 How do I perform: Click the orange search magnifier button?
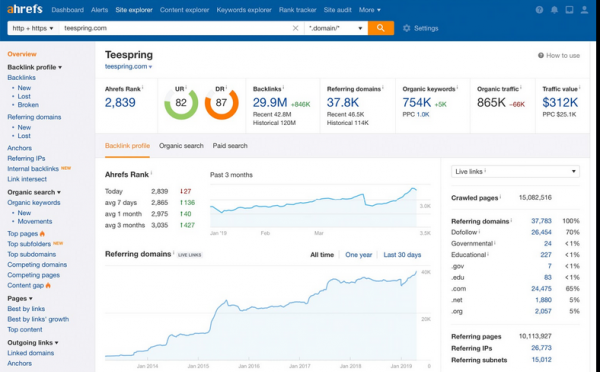[x=381, y=28]
